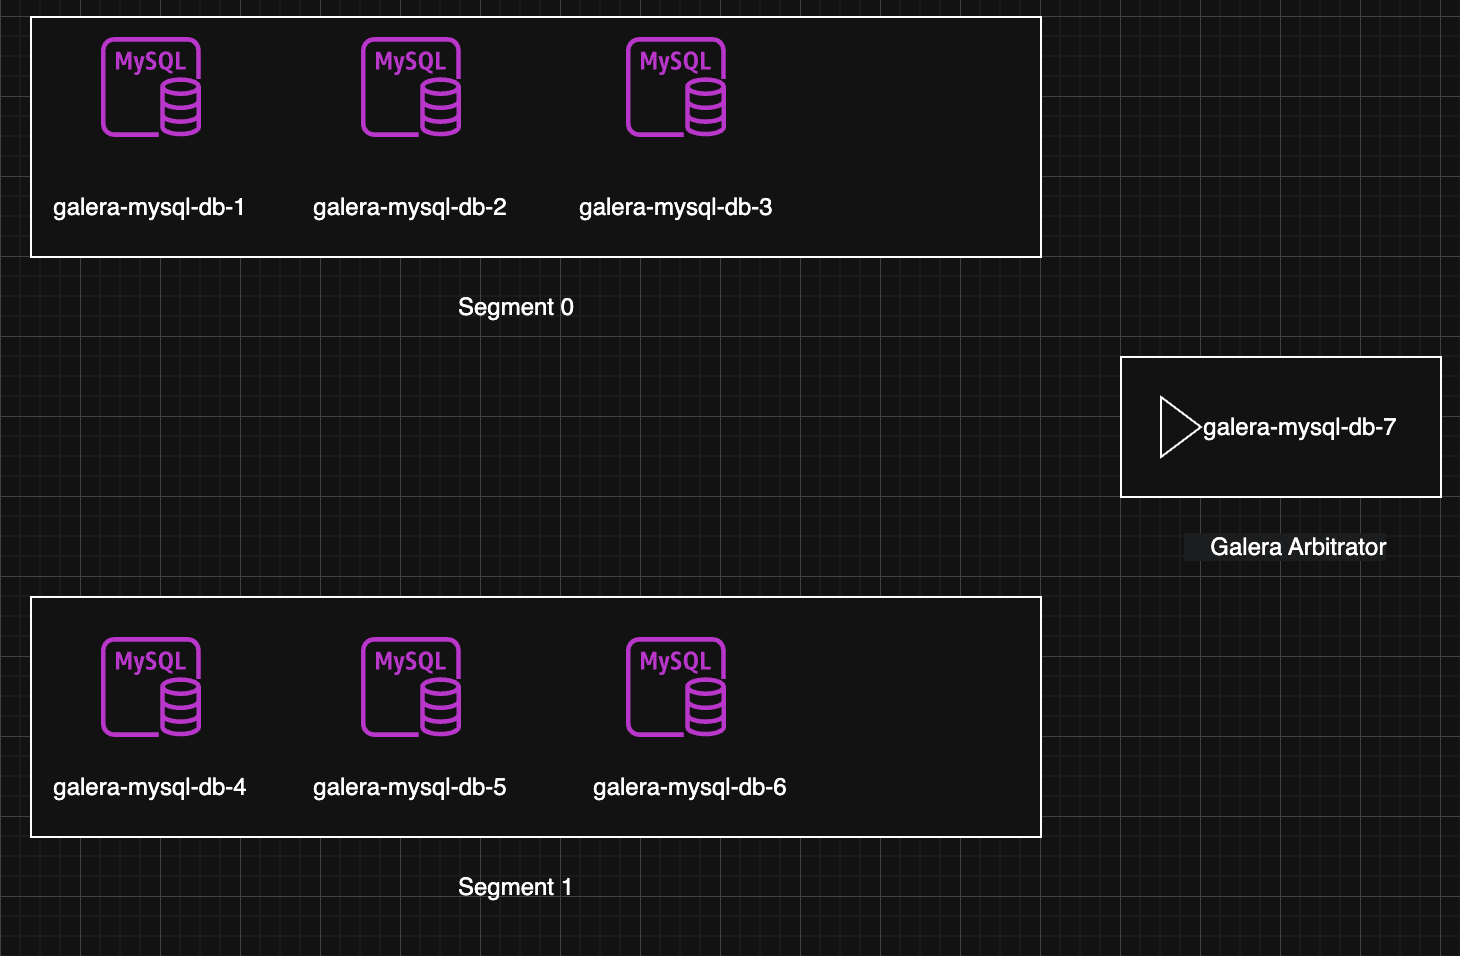Viewport: 1460px width, 956px height.
Task: Click the galera-mysql-db-1 text label
Action: [149, 207]
